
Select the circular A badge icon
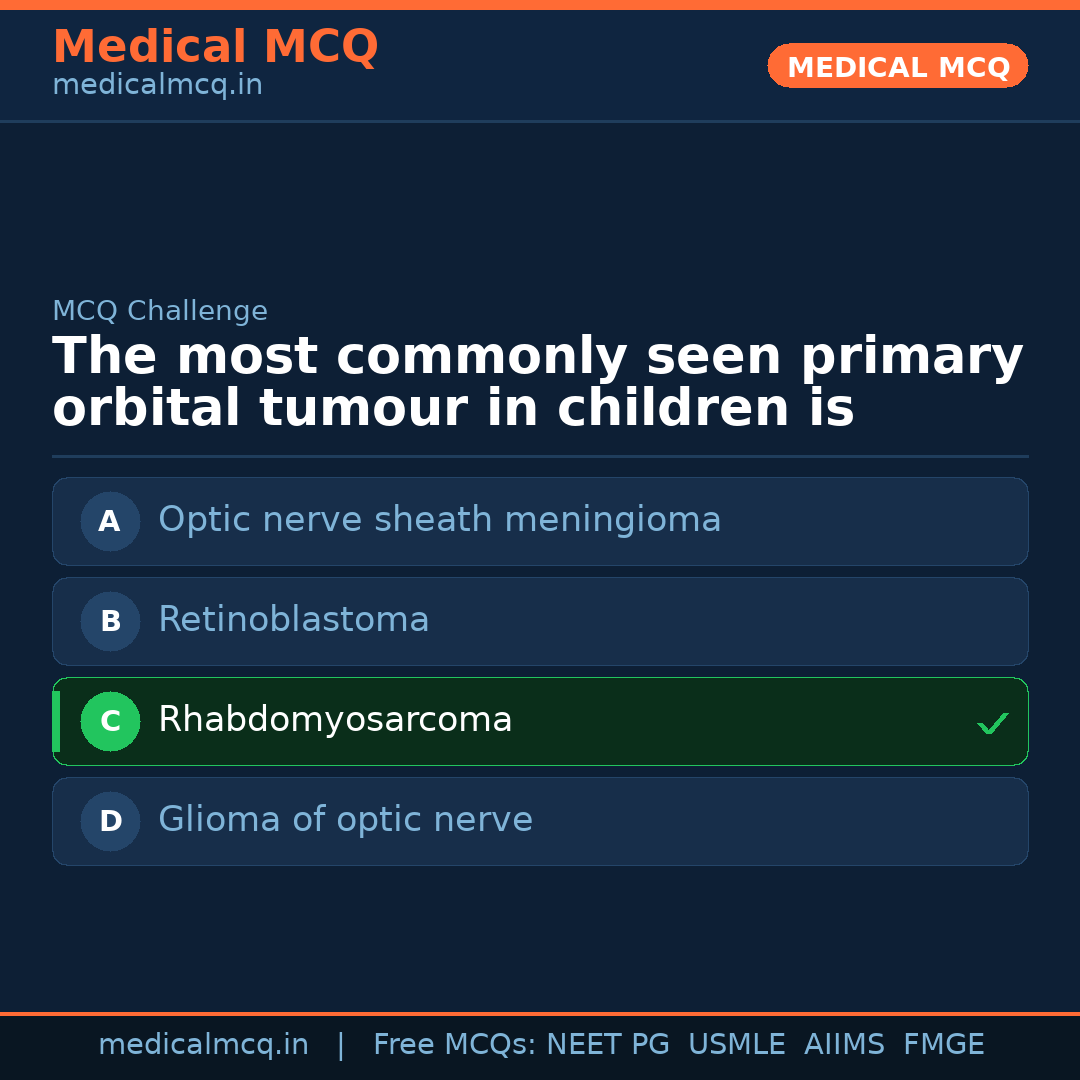click(110, 521)
